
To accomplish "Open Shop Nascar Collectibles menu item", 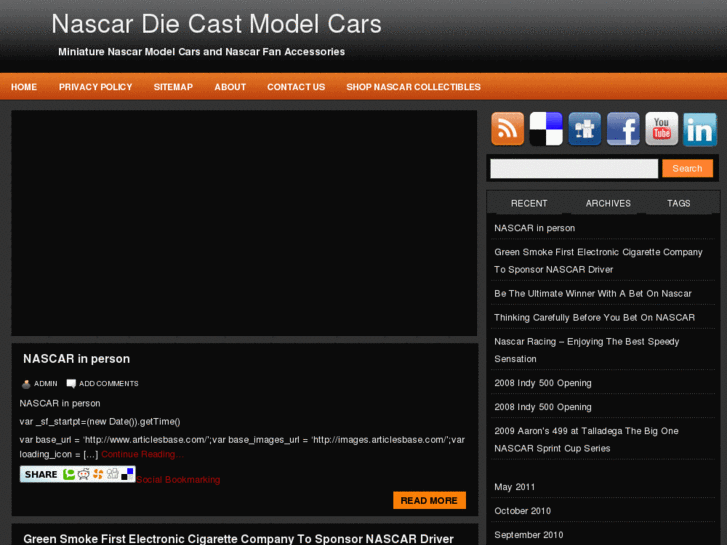I will click(413, 87).
